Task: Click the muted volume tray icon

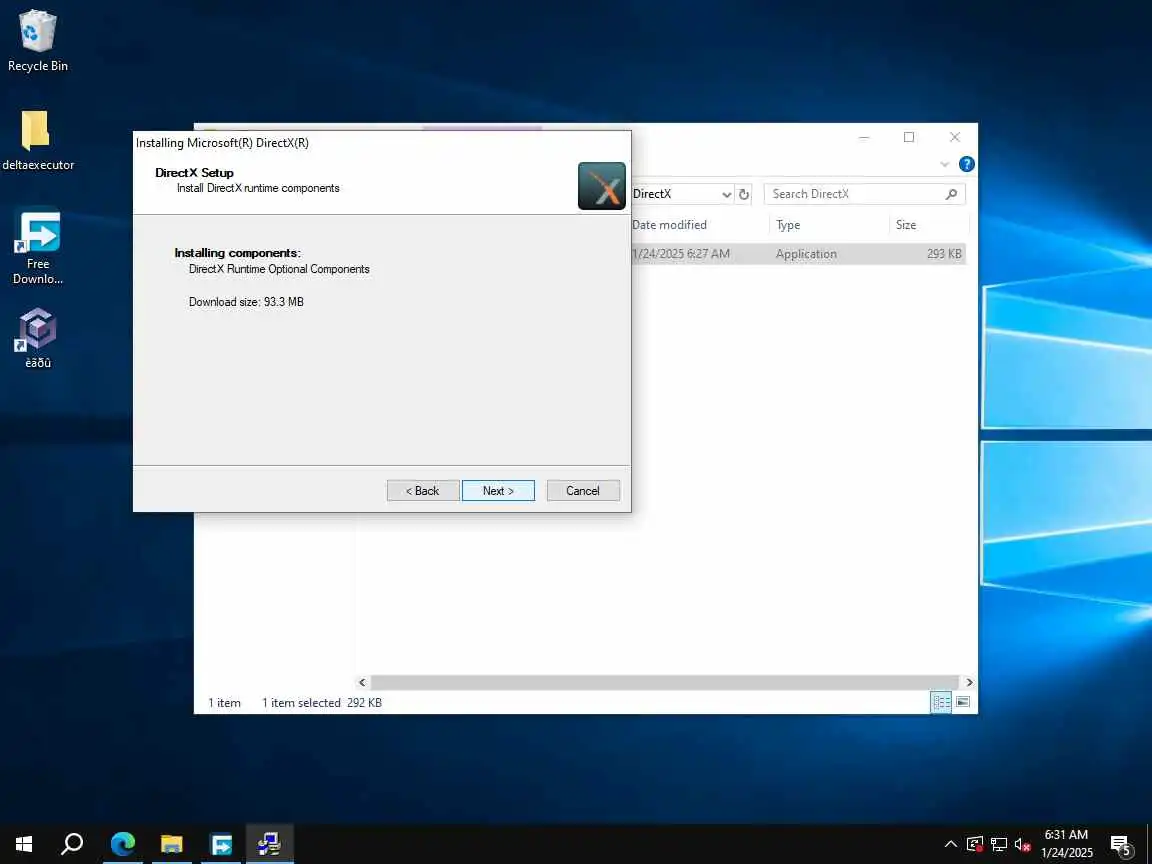Action: pyautogui.click(x=1022, y=844)
